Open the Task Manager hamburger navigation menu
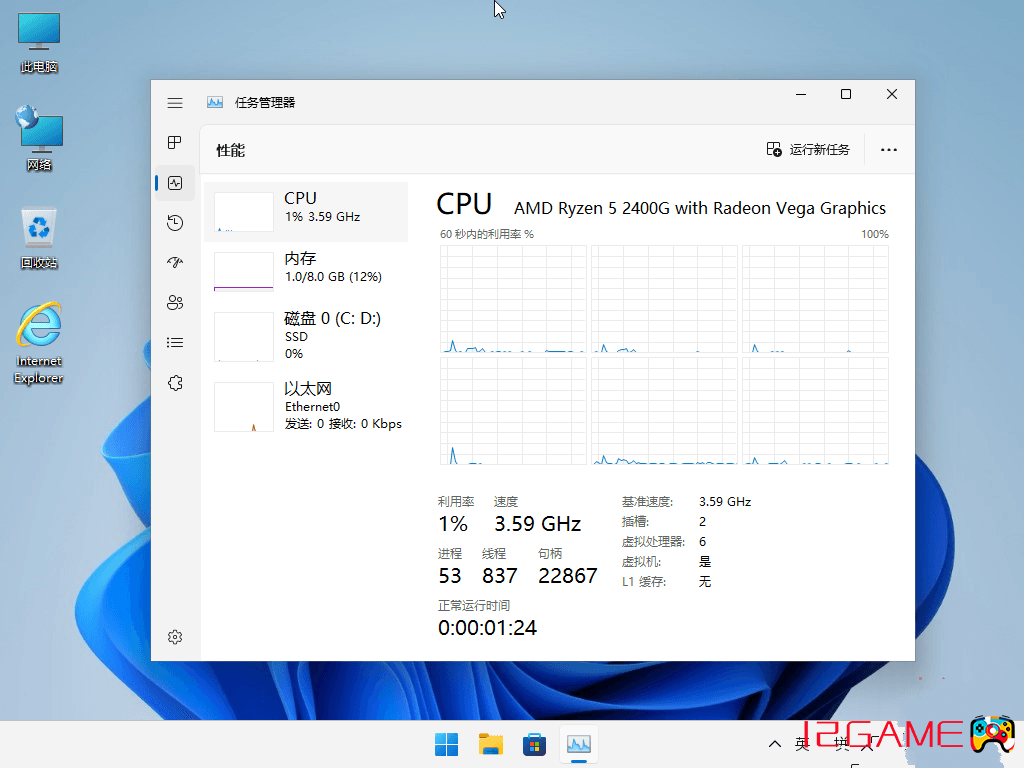This screenshot has height=768, width=1024. pyautogui.click(x=174, y=103)
